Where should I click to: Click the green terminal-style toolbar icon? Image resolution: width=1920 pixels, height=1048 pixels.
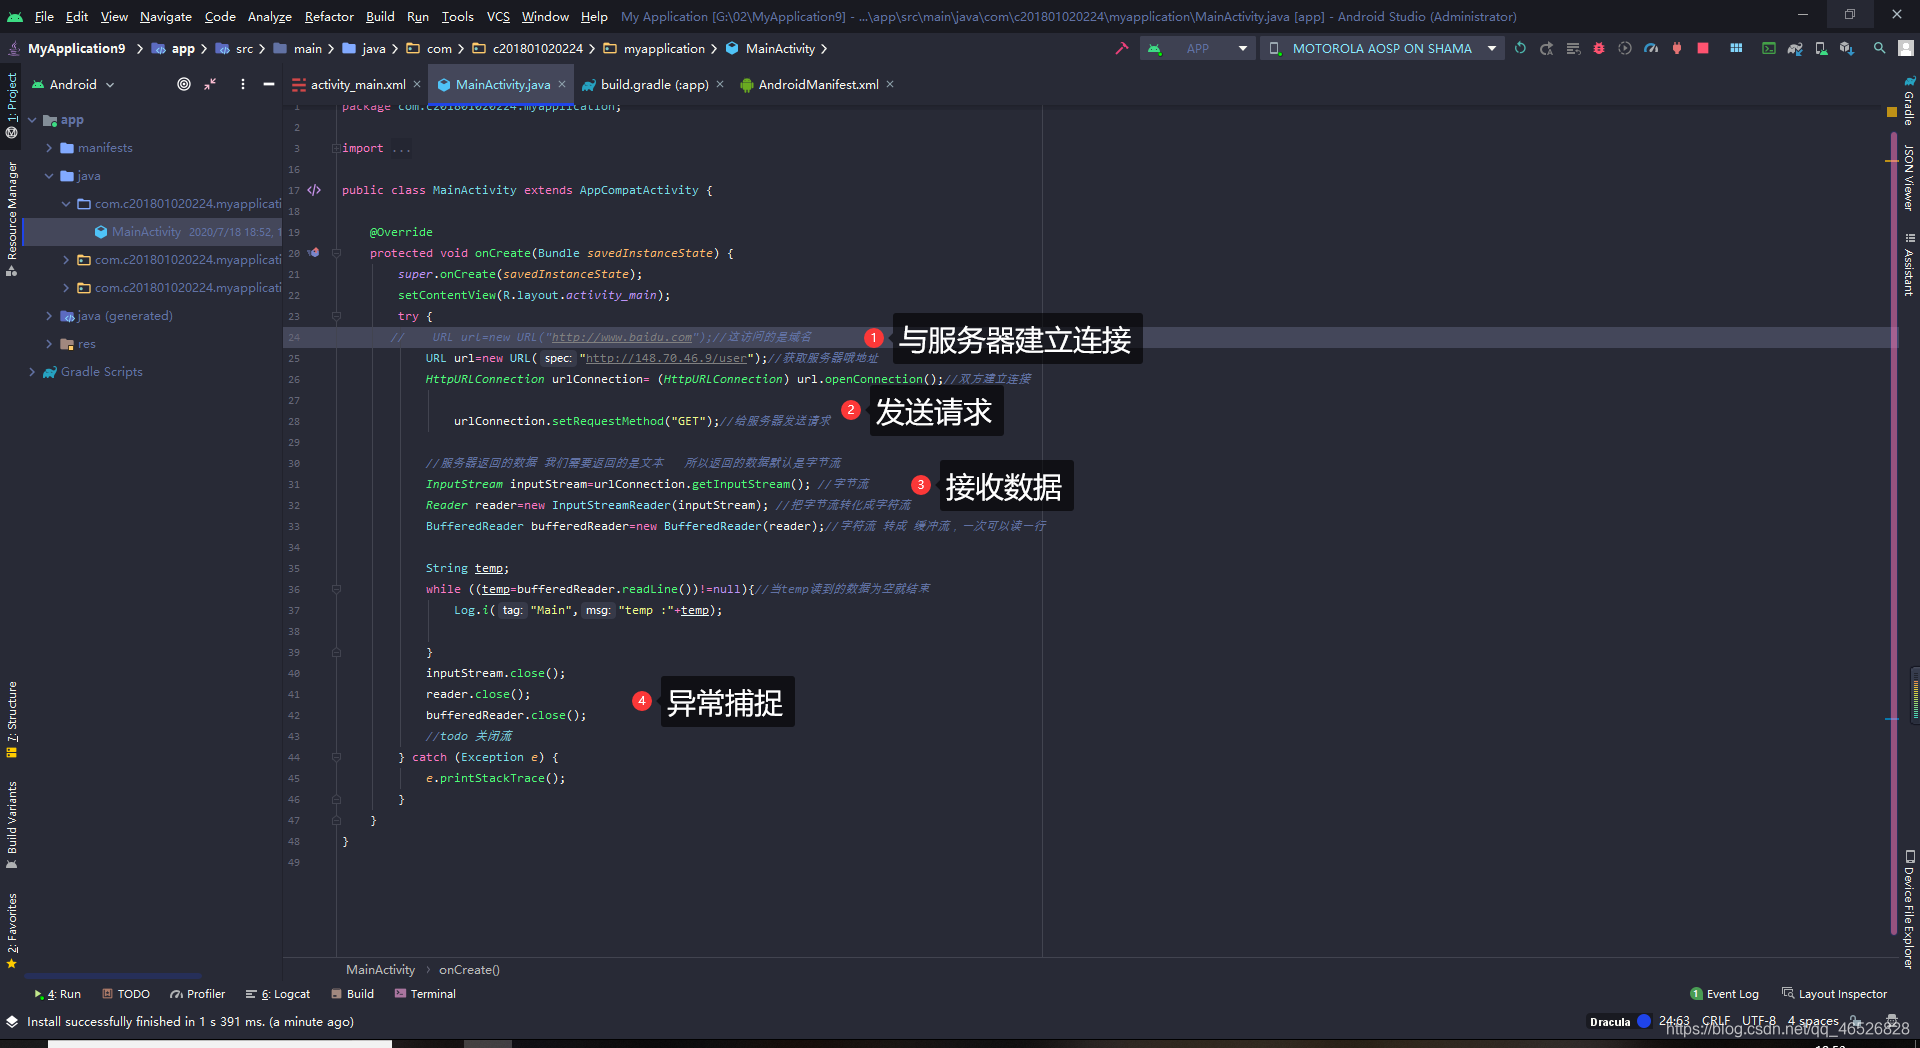[1769, 48]
